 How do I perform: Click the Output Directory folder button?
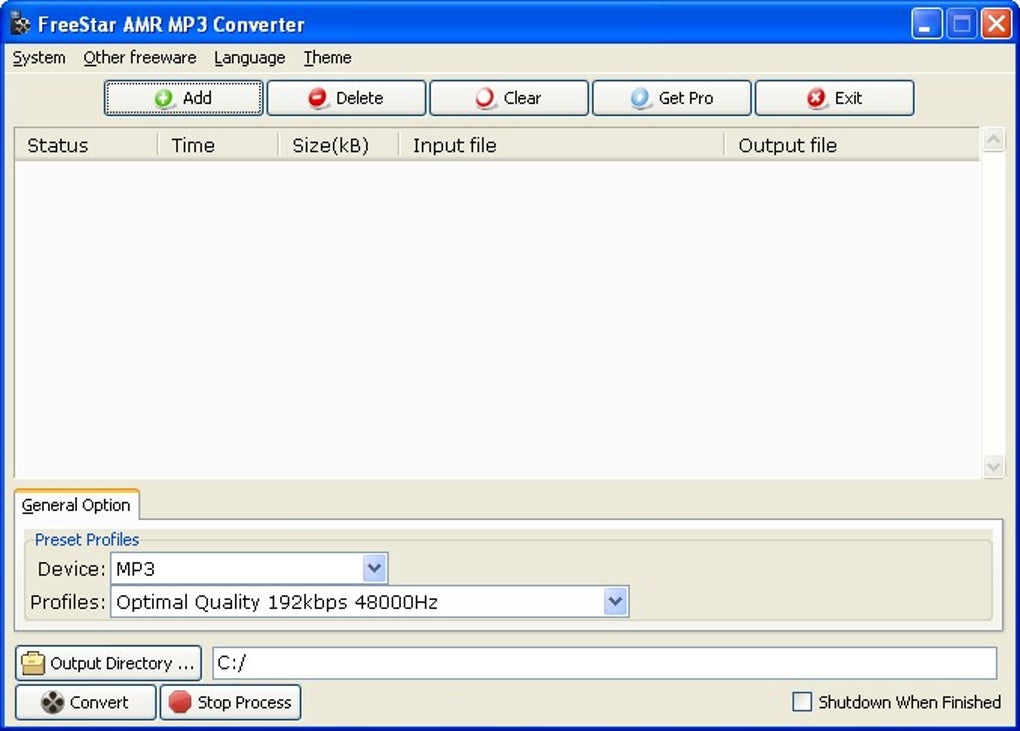click(x=108, y=663)
